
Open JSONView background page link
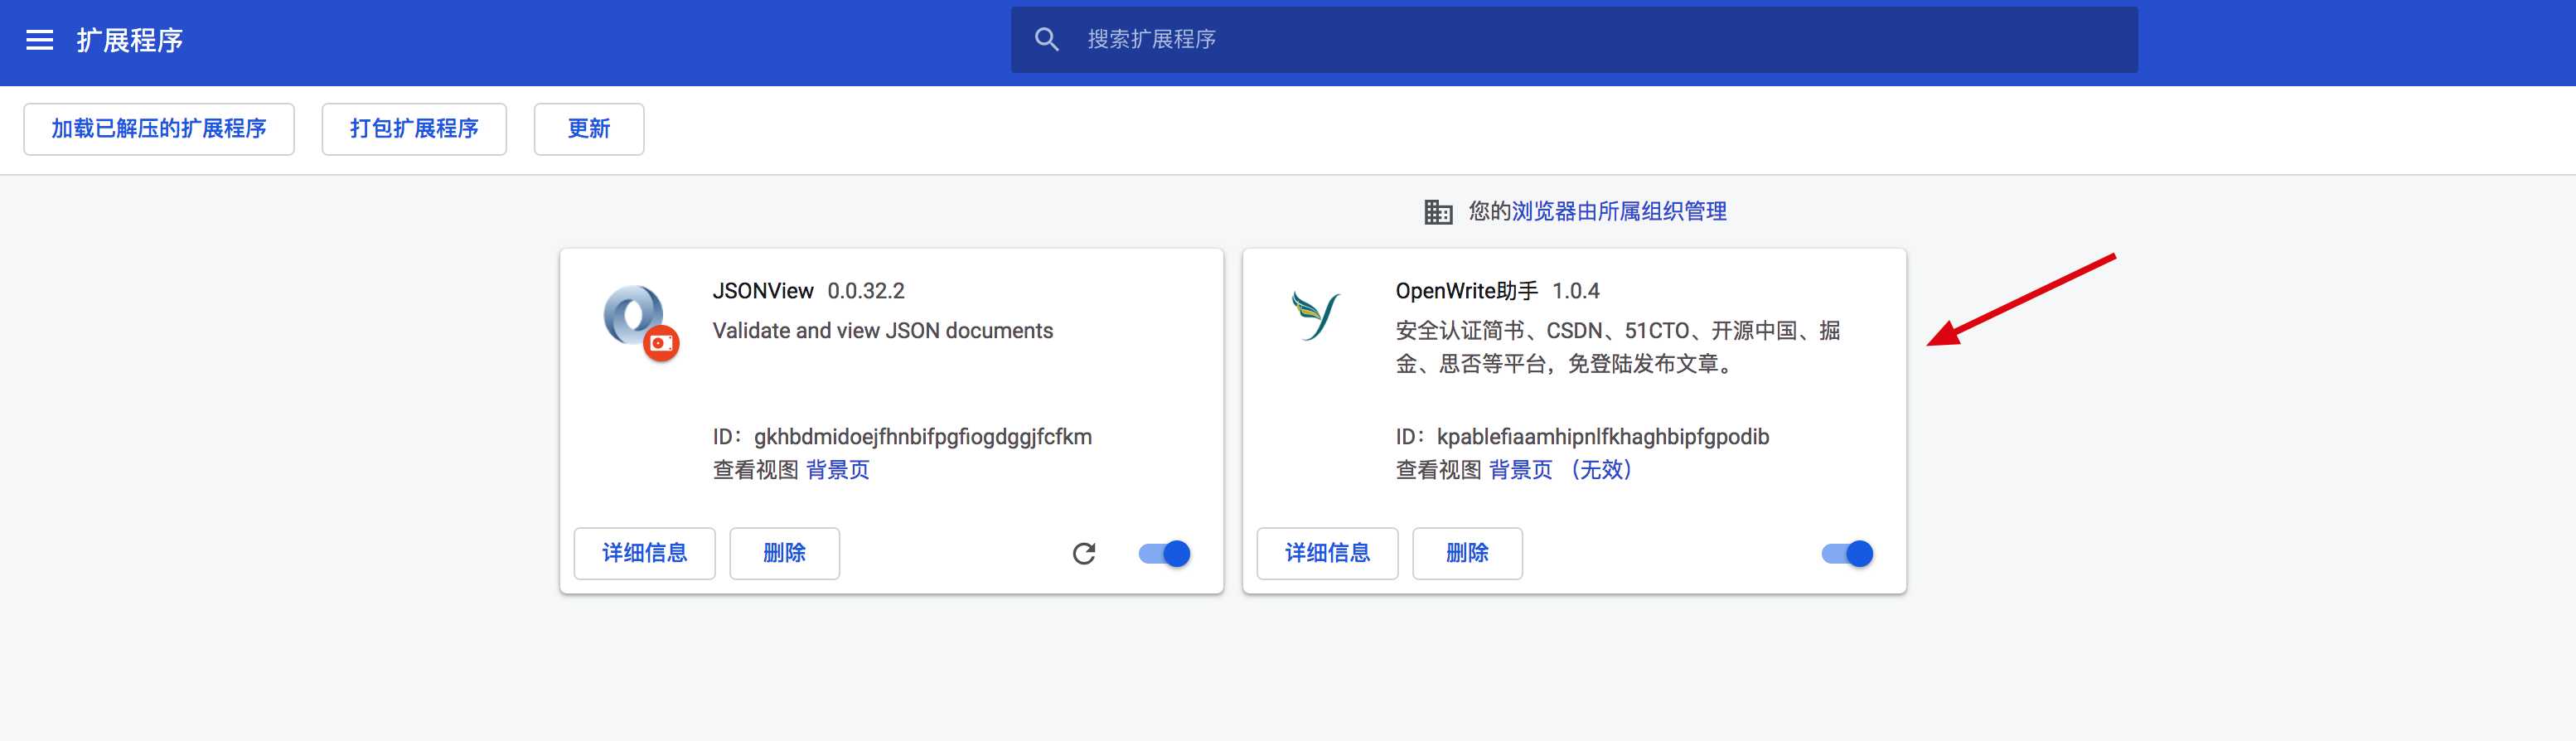point(838,470)
